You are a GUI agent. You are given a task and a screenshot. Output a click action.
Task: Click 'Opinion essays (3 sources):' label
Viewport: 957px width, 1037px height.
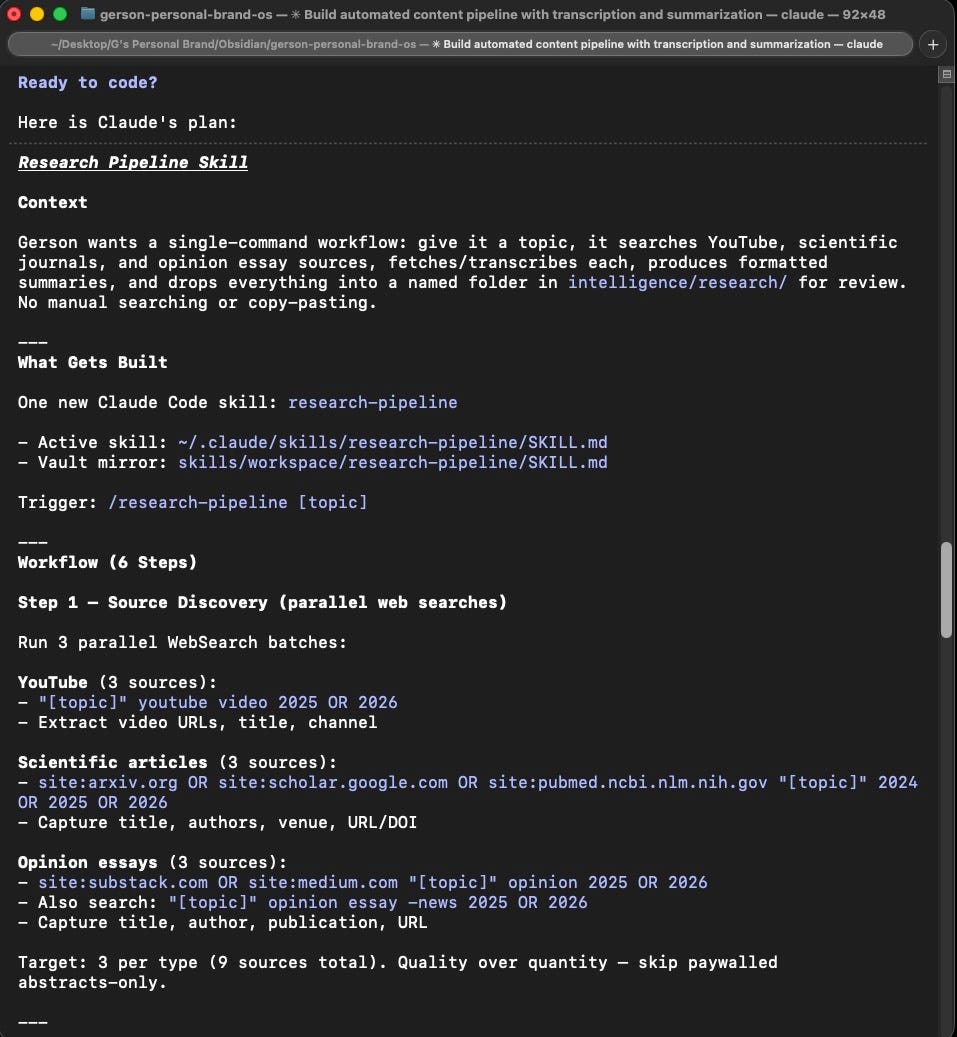[x=152, y=862]
